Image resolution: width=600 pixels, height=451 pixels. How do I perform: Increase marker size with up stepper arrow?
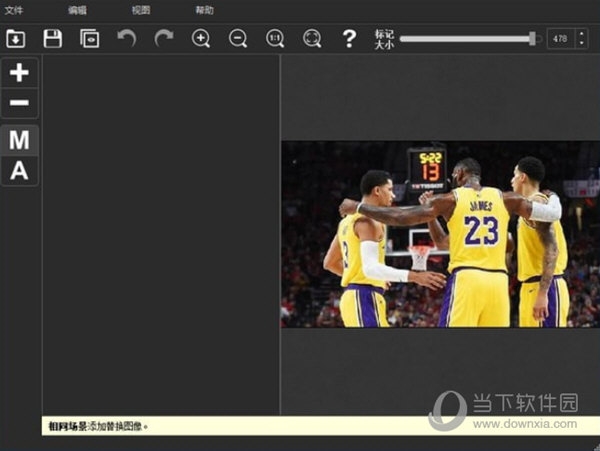[582, 34]
